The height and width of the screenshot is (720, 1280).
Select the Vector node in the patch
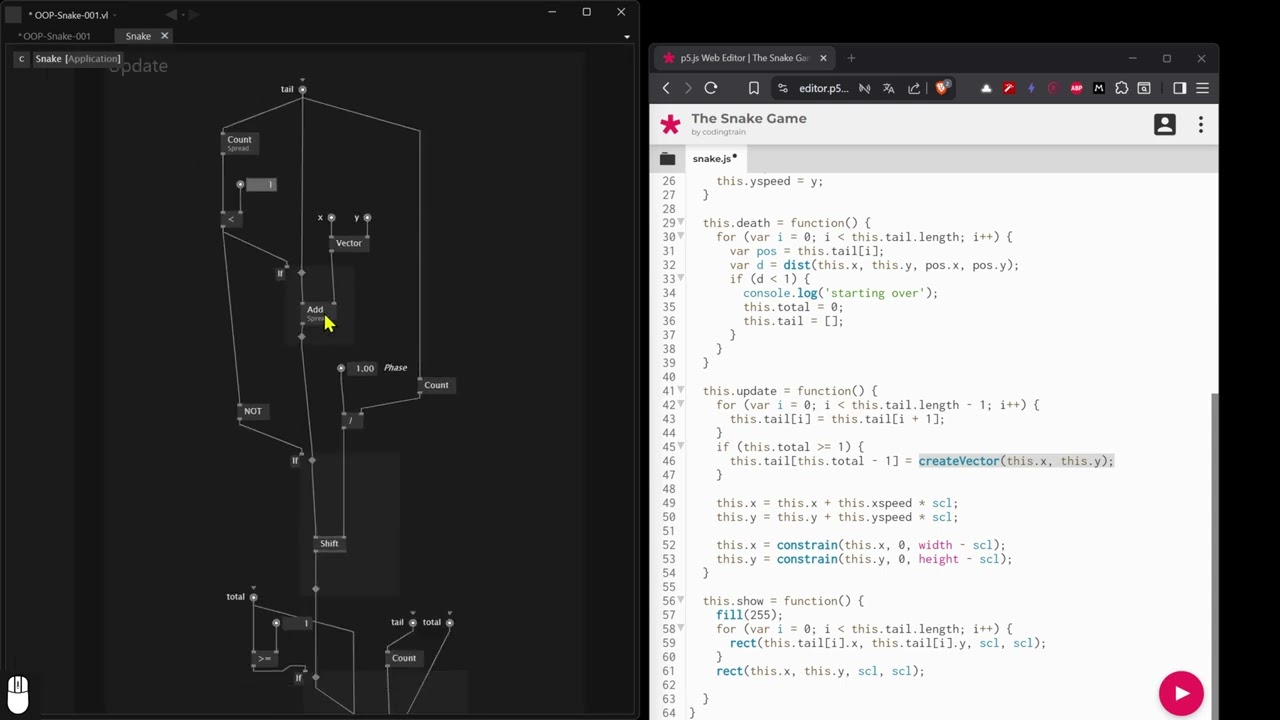[x=348, y=243]
